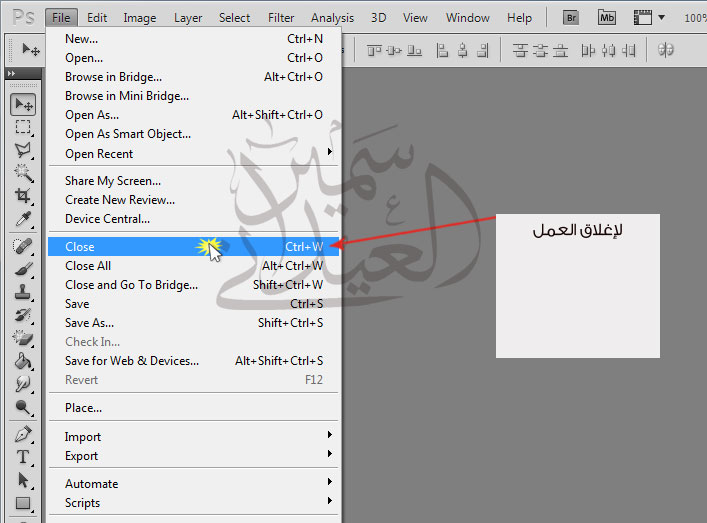Open the View menu
The height and width of the screenshot is (523, 707).
click(x=415, y=18)
